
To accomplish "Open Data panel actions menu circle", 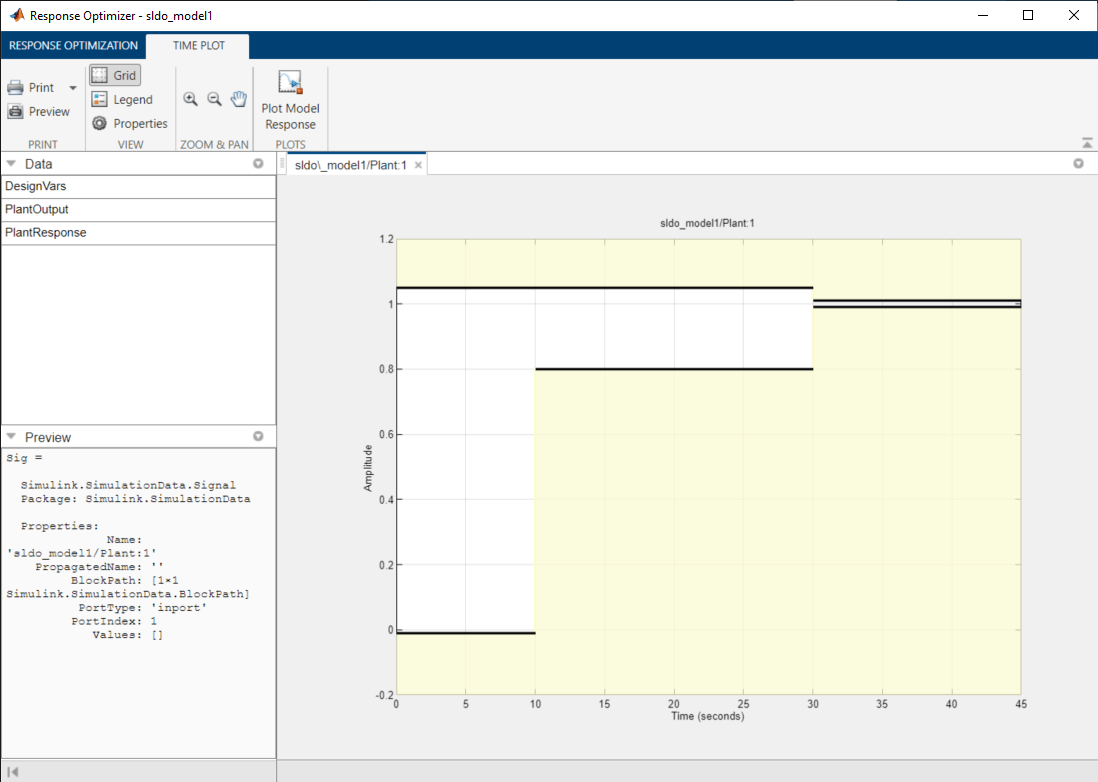I will [258, 163].
